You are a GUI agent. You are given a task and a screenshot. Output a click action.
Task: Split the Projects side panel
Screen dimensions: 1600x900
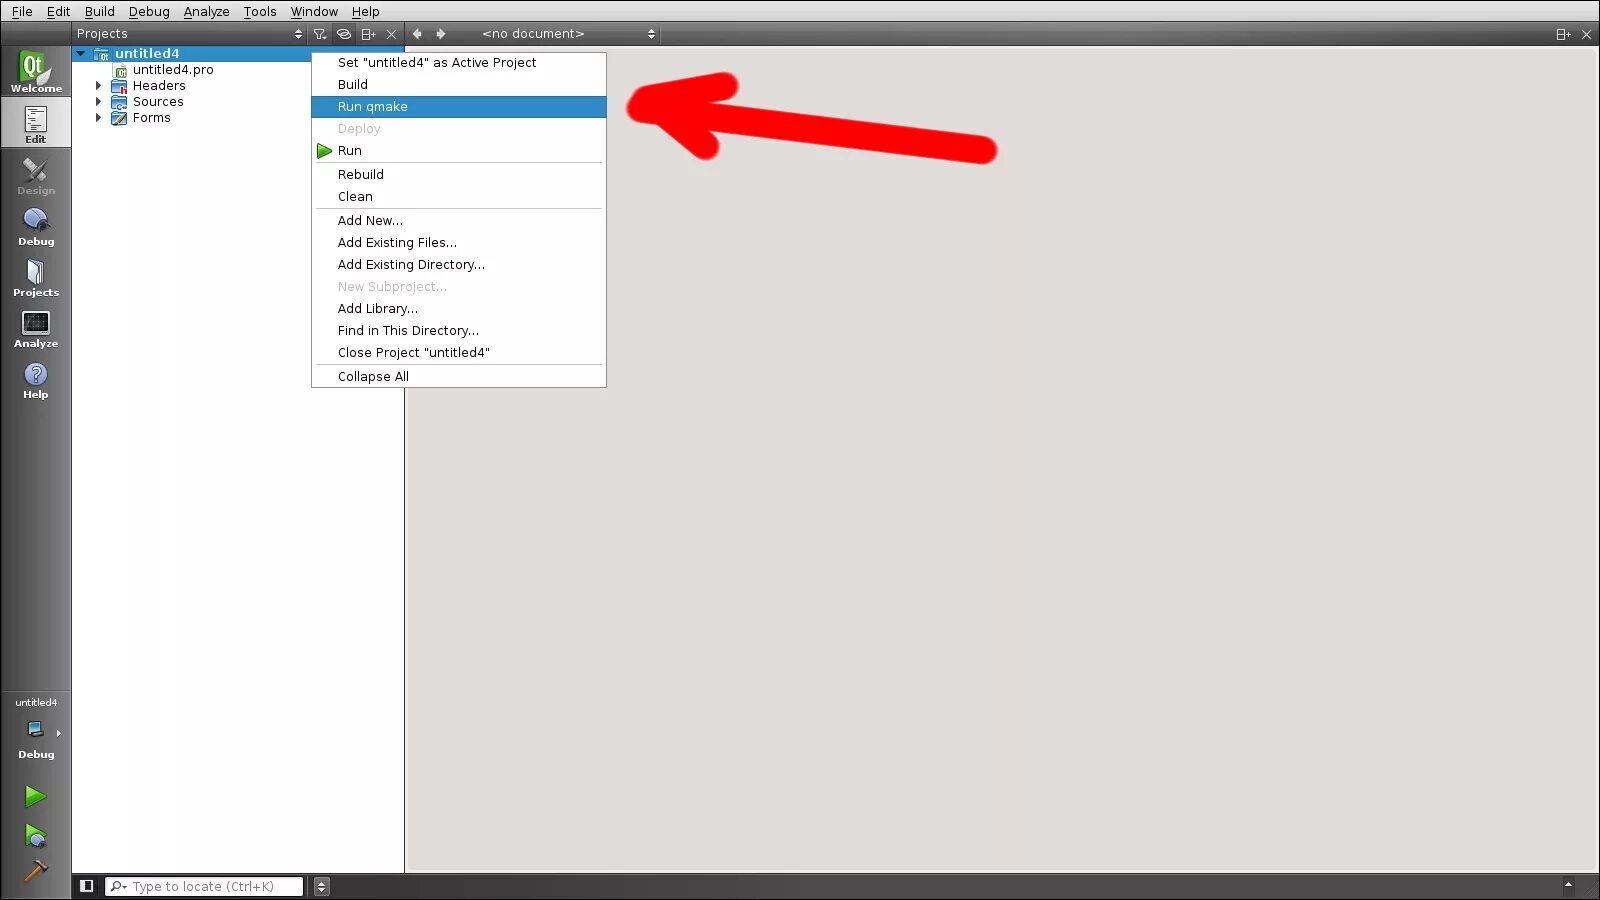click(x=368, y=34)
